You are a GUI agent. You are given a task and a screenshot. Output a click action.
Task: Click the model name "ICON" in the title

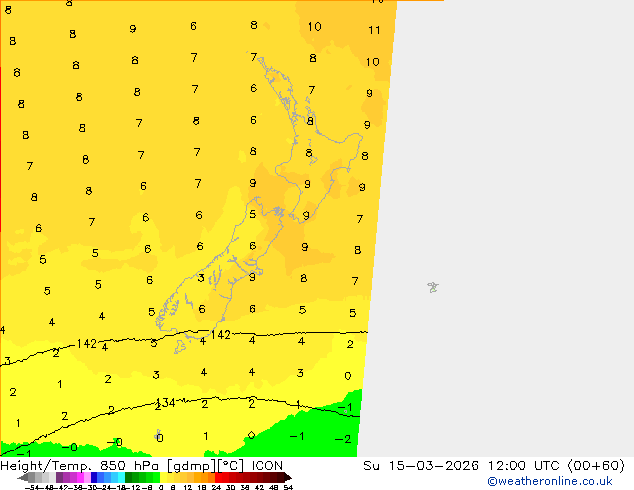pyautogui.click(x=267, y=466)
